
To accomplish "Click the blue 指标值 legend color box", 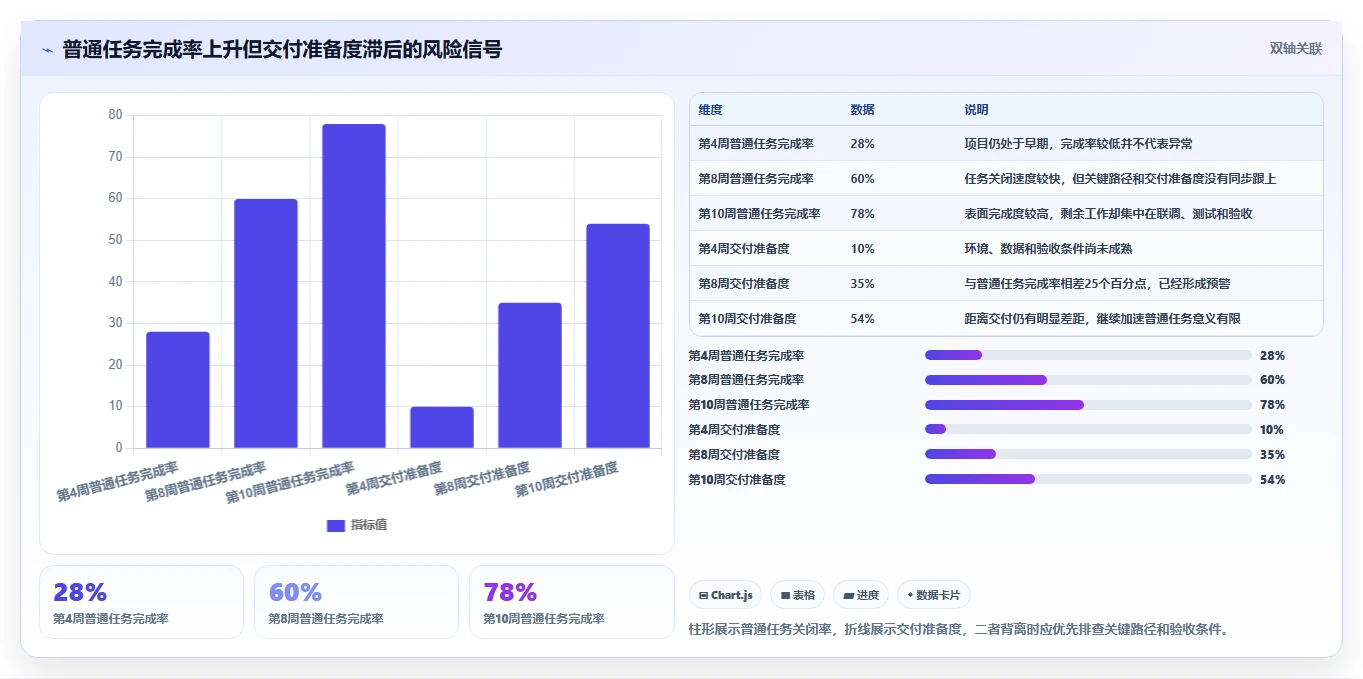I will [x=336, y=525].
